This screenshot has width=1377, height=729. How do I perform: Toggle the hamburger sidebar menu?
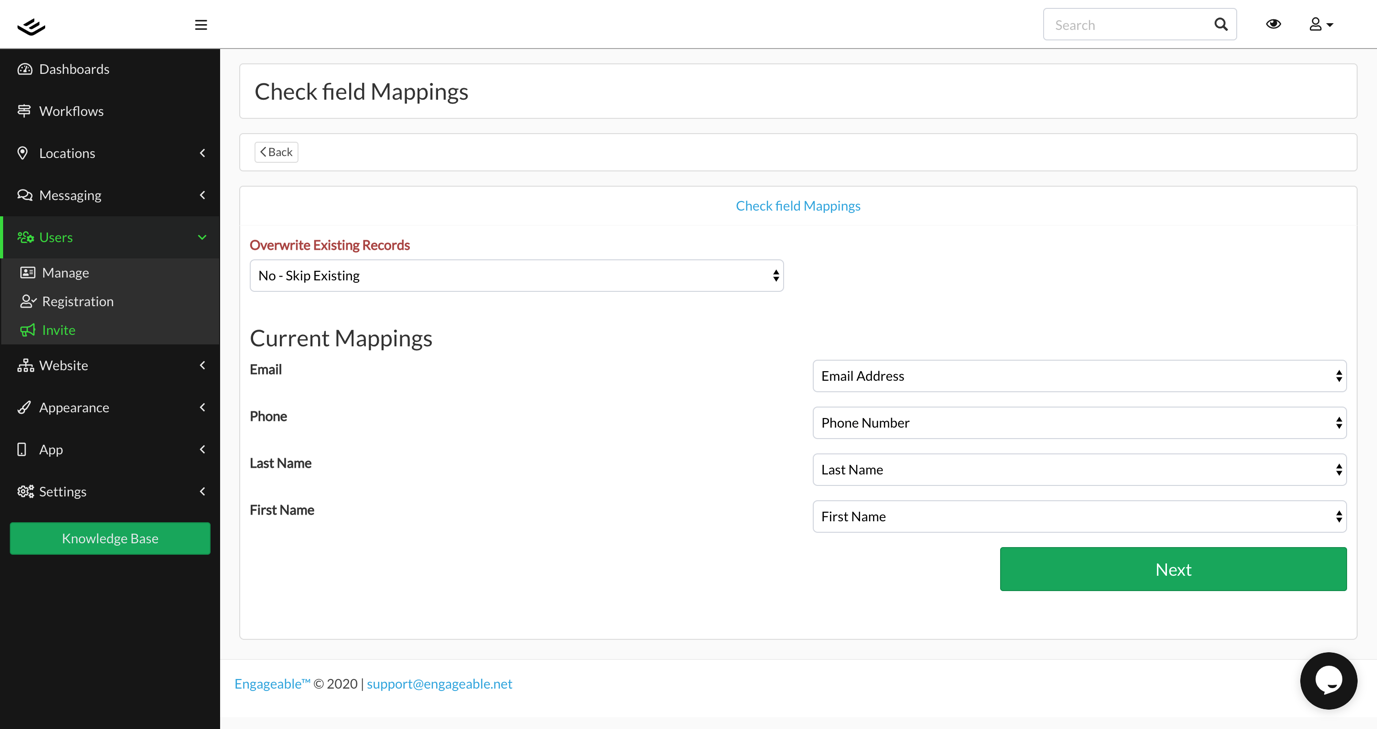(x=201, y=25)
